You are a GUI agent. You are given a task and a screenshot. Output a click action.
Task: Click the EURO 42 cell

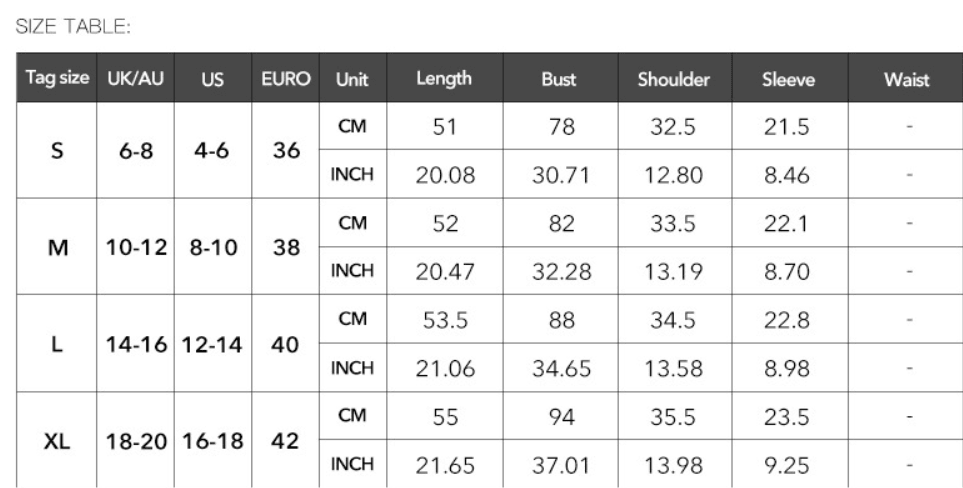coord(286,441)
